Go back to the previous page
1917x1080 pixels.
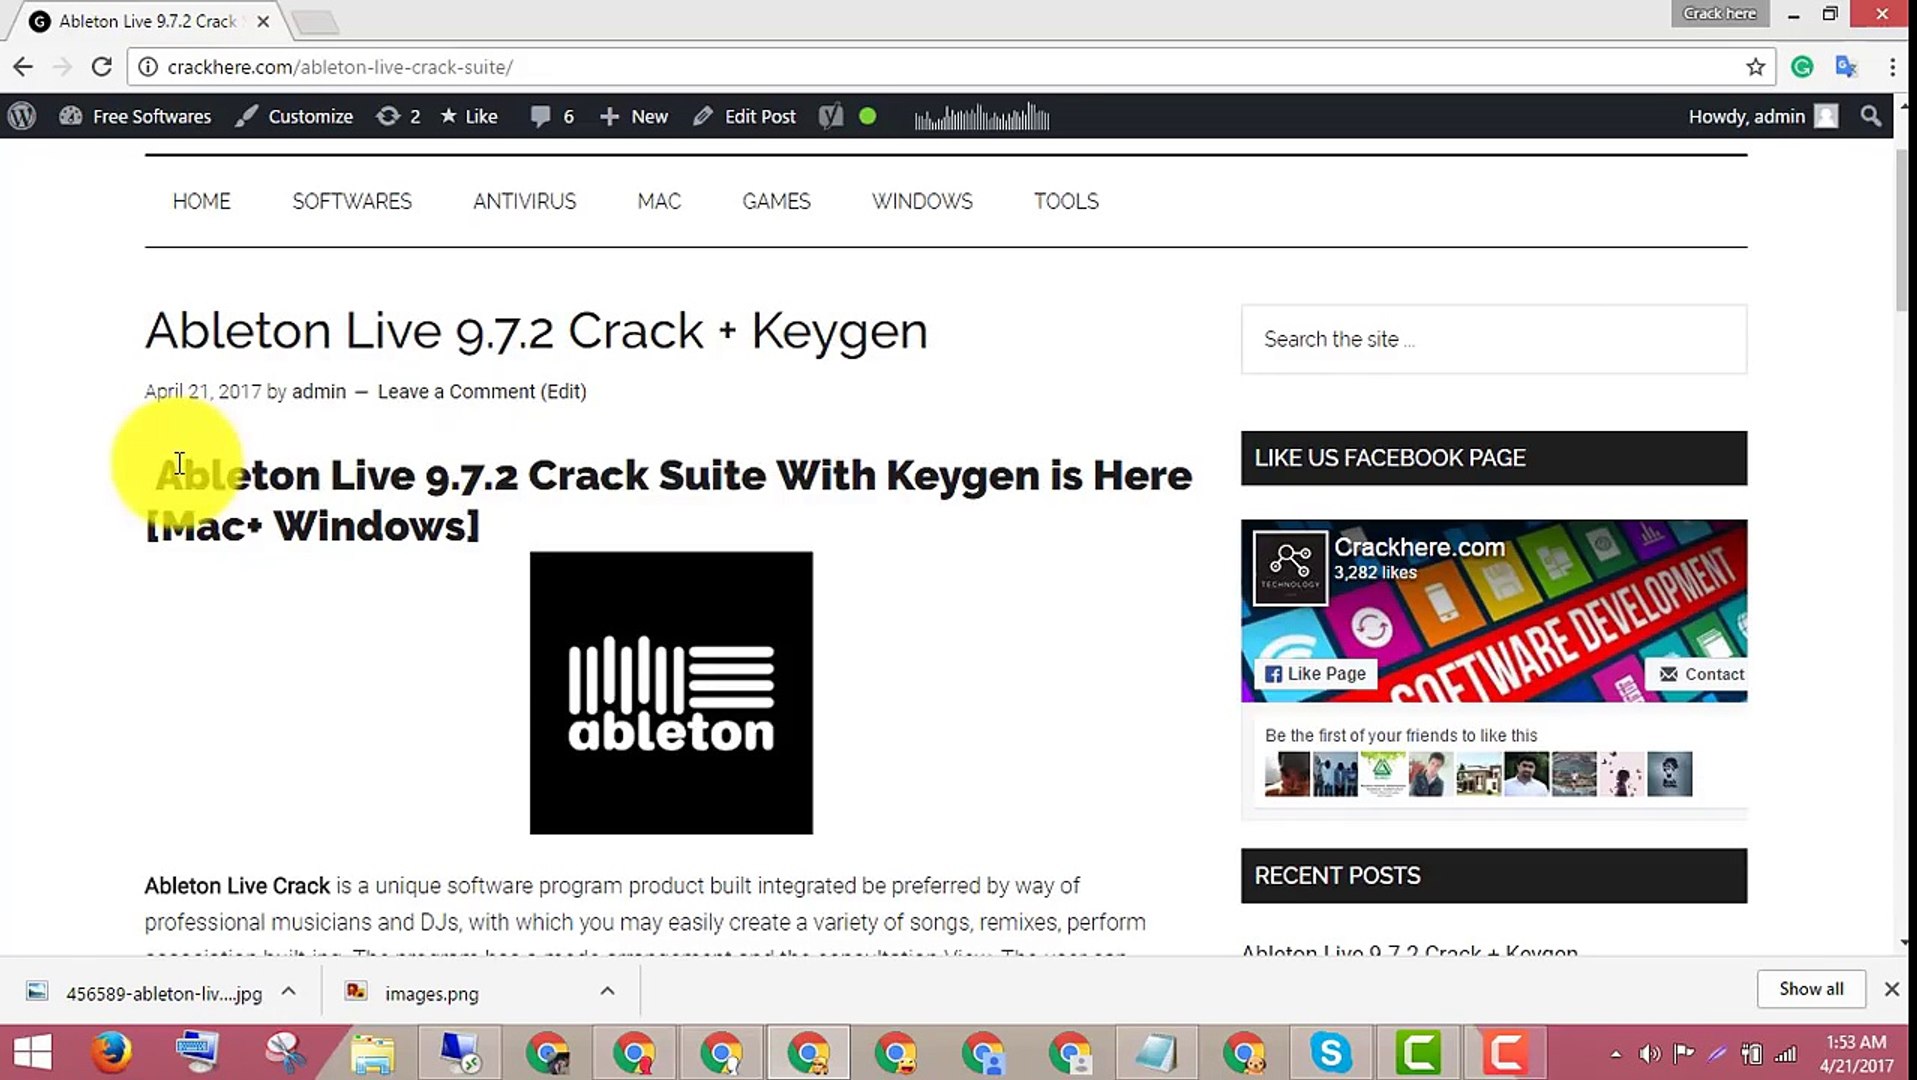[x=23, y=67]
